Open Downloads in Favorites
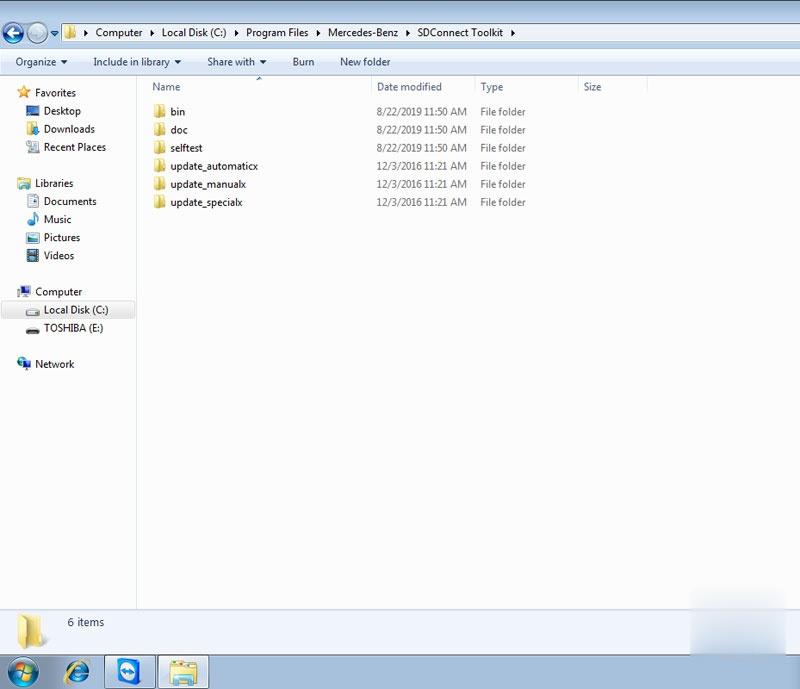 (69, 129)
